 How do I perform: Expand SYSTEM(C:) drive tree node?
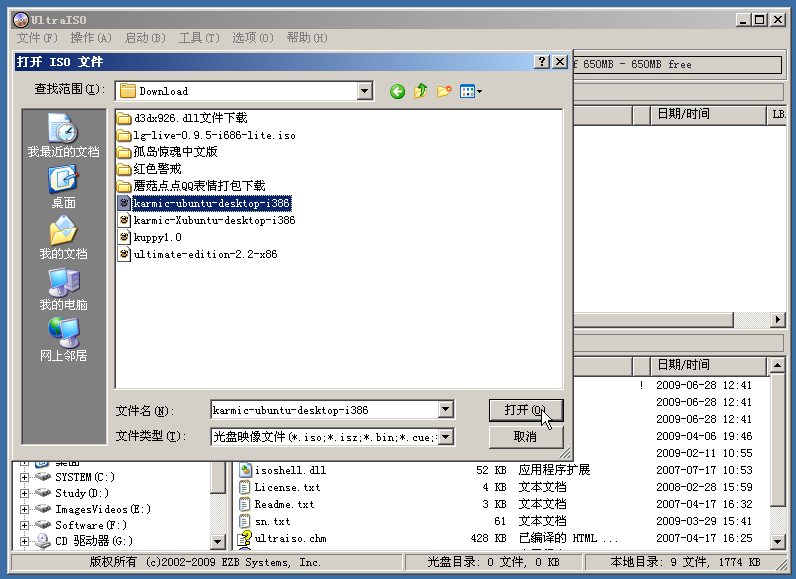[24, 477]
